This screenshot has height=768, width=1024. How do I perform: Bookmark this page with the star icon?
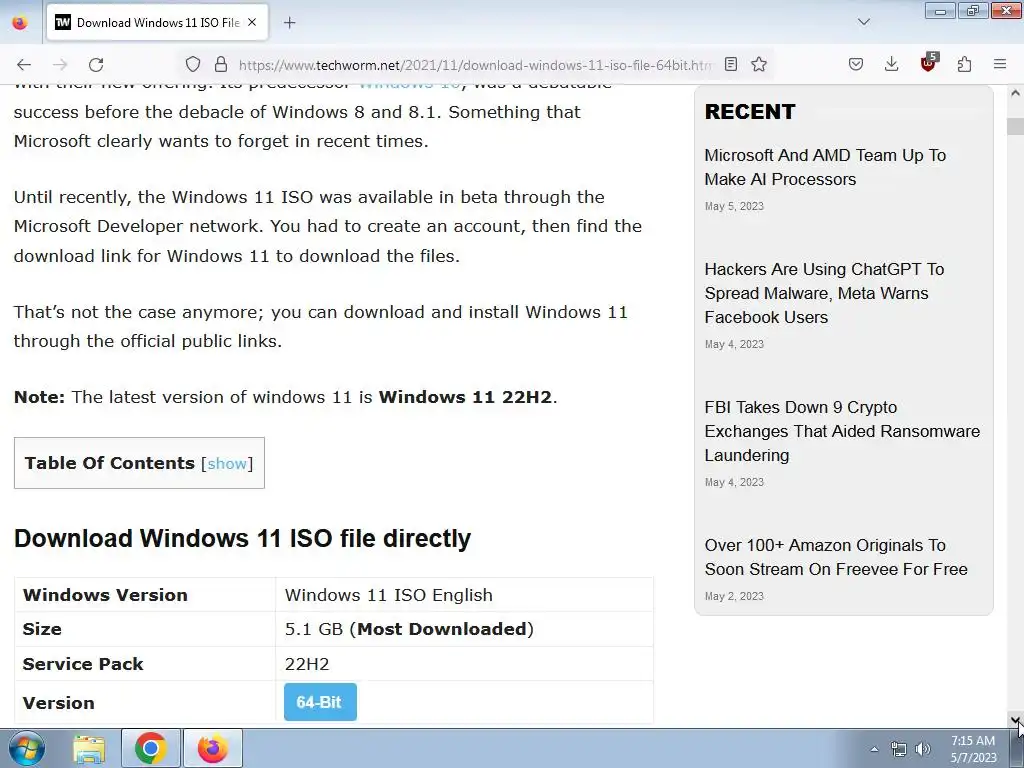(759, 65)
